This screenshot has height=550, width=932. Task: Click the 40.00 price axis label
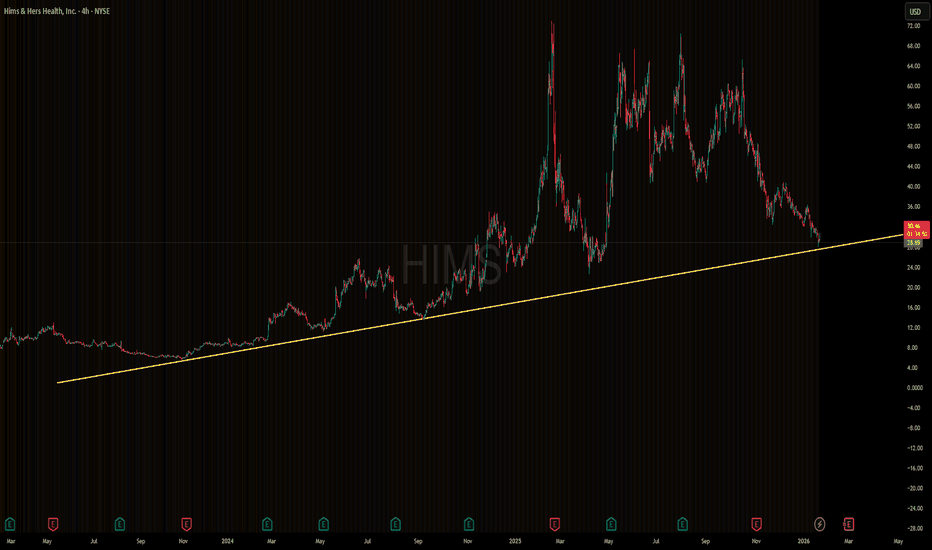tap(914, 186)
